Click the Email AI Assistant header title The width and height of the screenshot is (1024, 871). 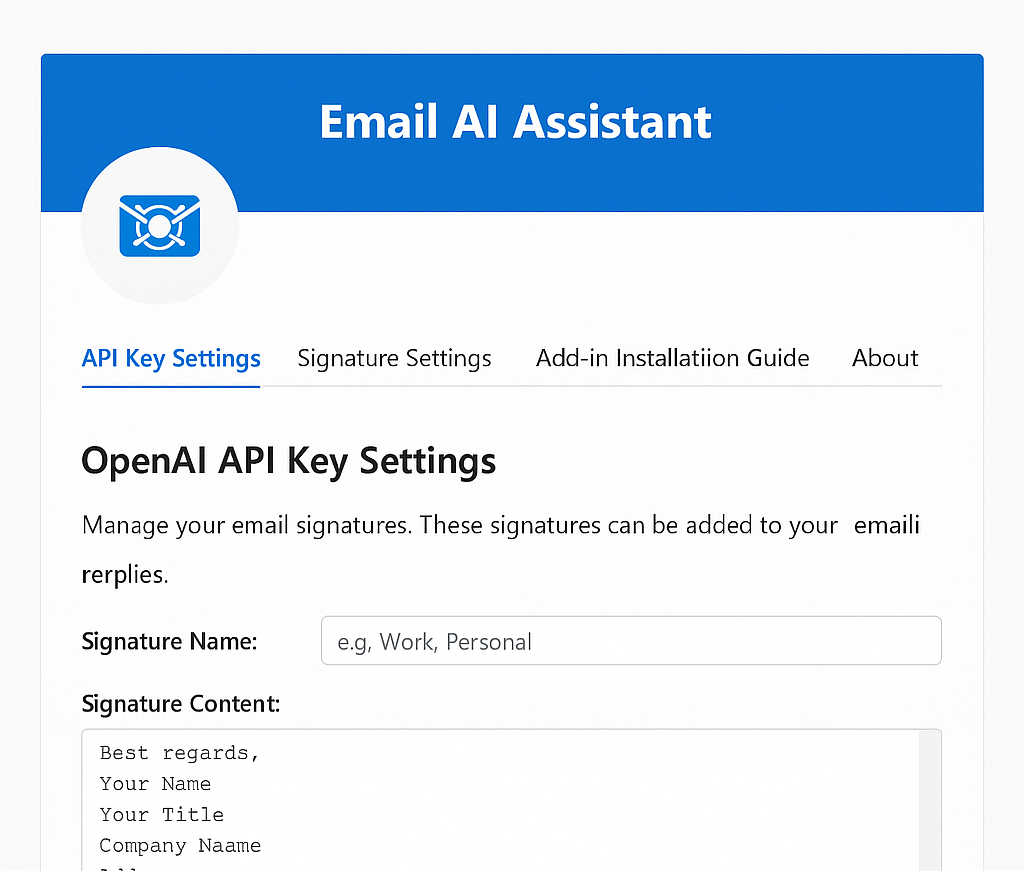(x=515, y=122)
